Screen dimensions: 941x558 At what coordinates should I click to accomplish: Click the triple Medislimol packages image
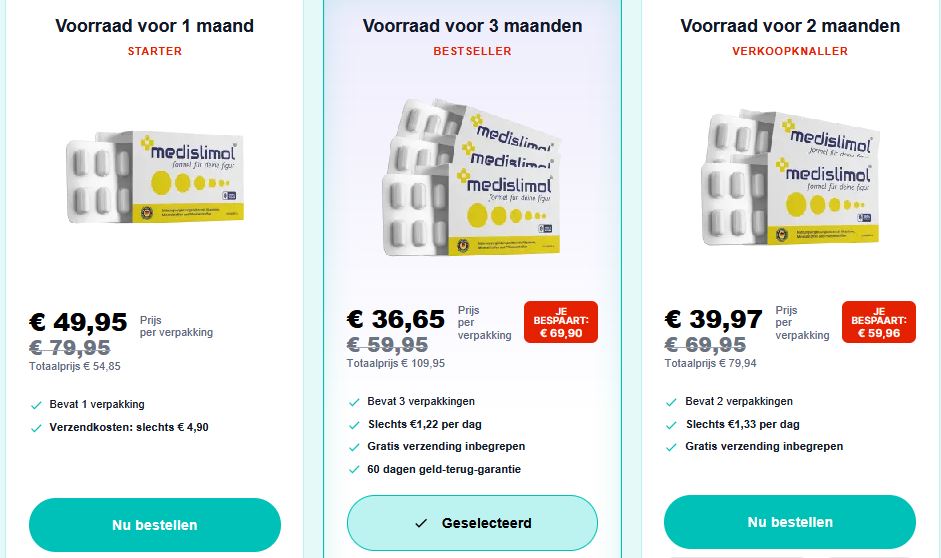click(x=472, y=178)
